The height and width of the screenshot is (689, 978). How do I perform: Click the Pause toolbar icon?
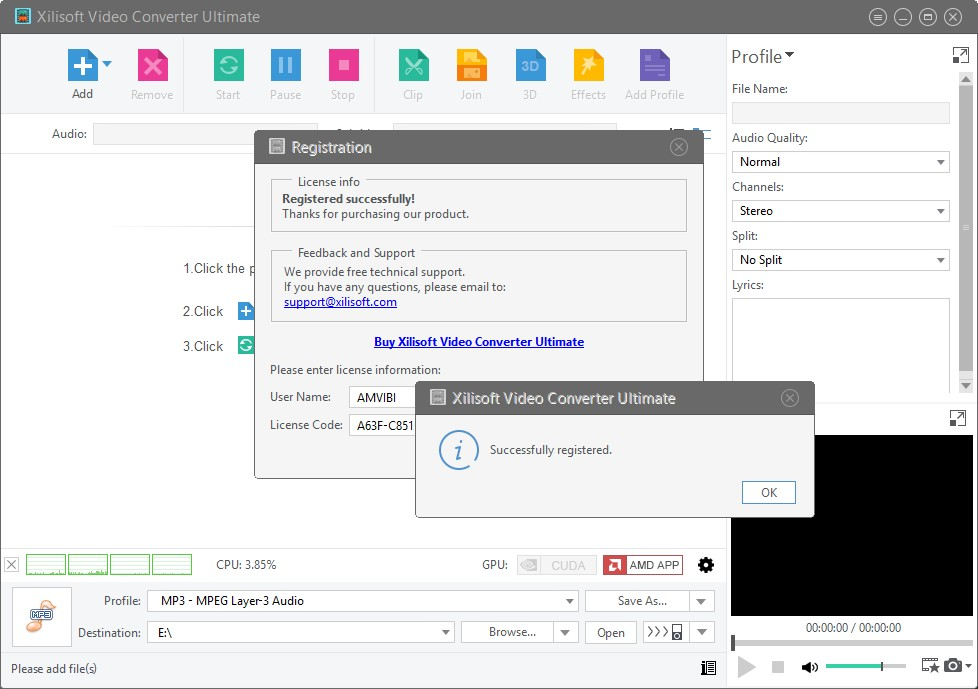pos(286,65)
